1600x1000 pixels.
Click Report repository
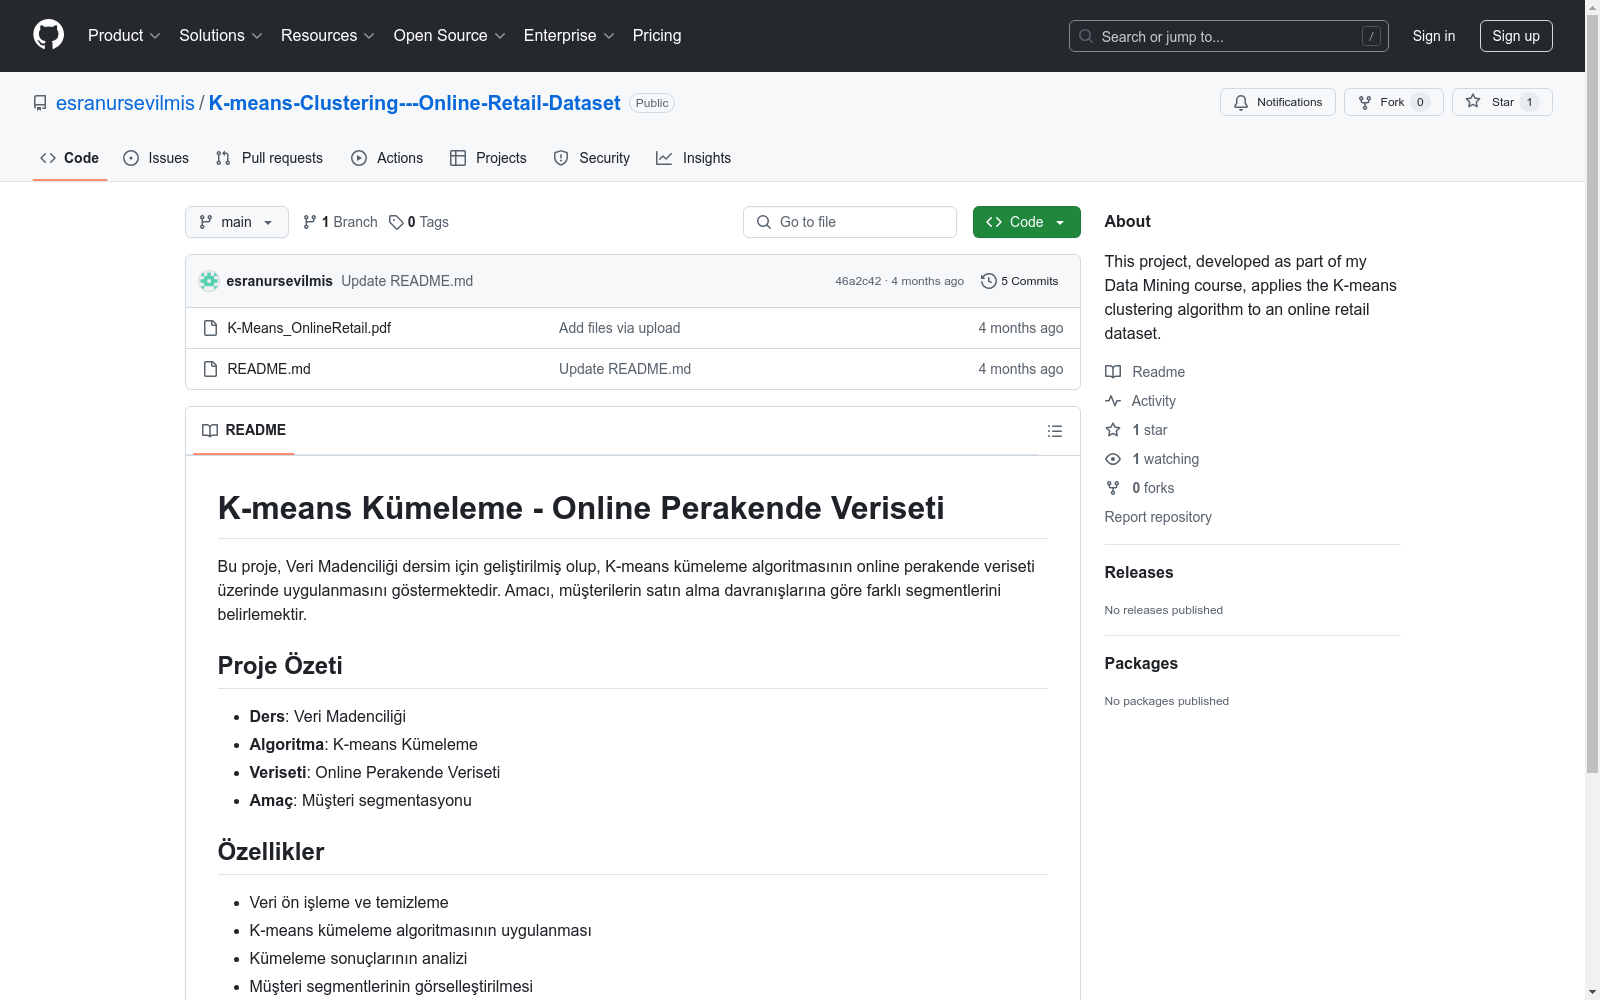pyautogui.click(x=1158, y=517)
